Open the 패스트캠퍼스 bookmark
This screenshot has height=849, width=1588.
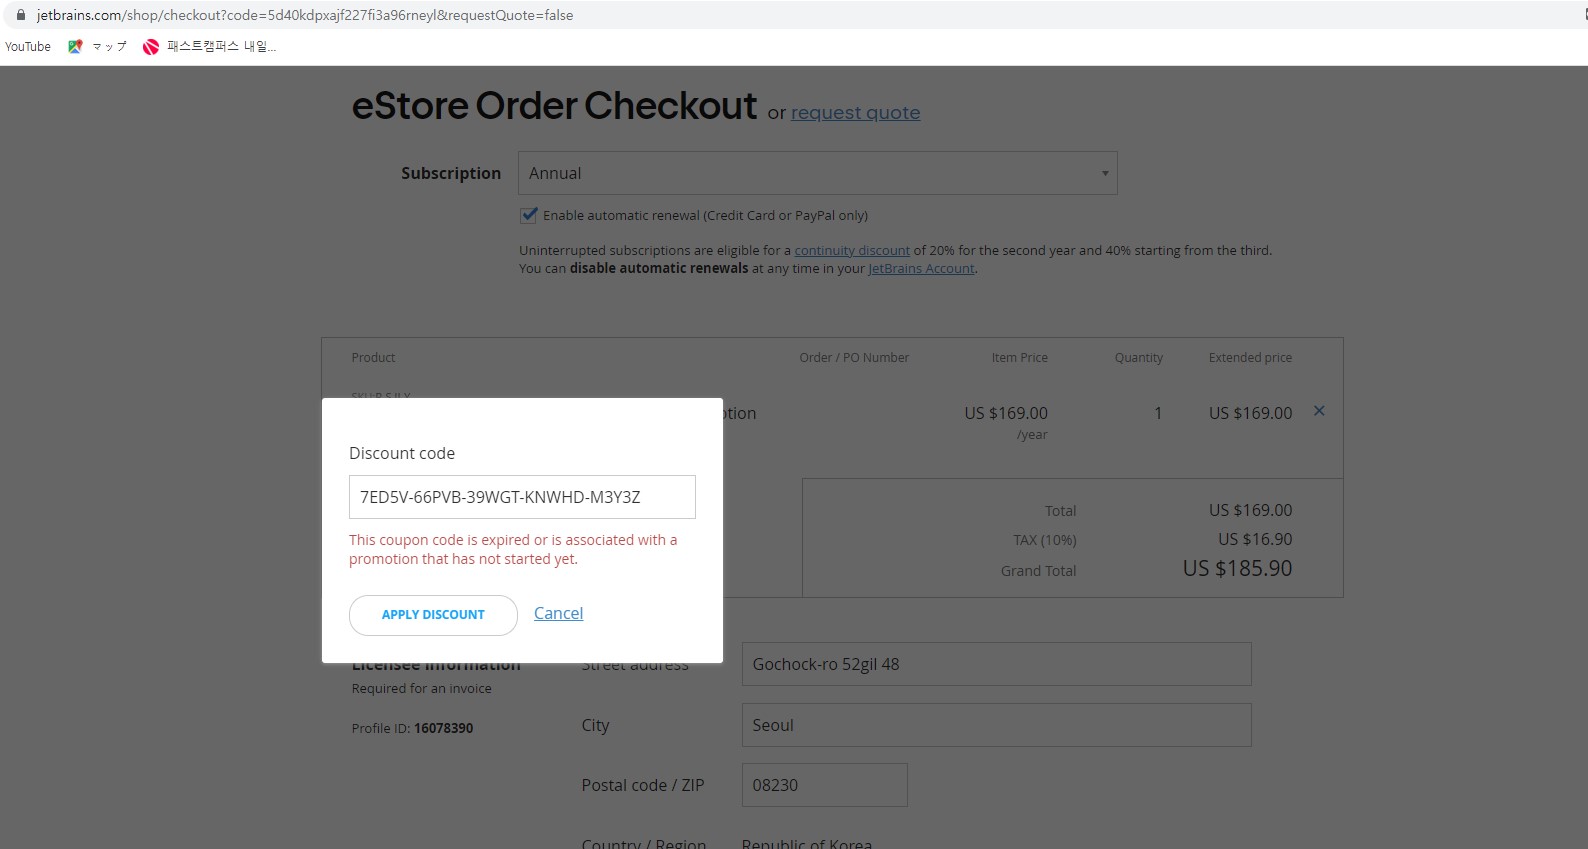[x=209, y=46]
